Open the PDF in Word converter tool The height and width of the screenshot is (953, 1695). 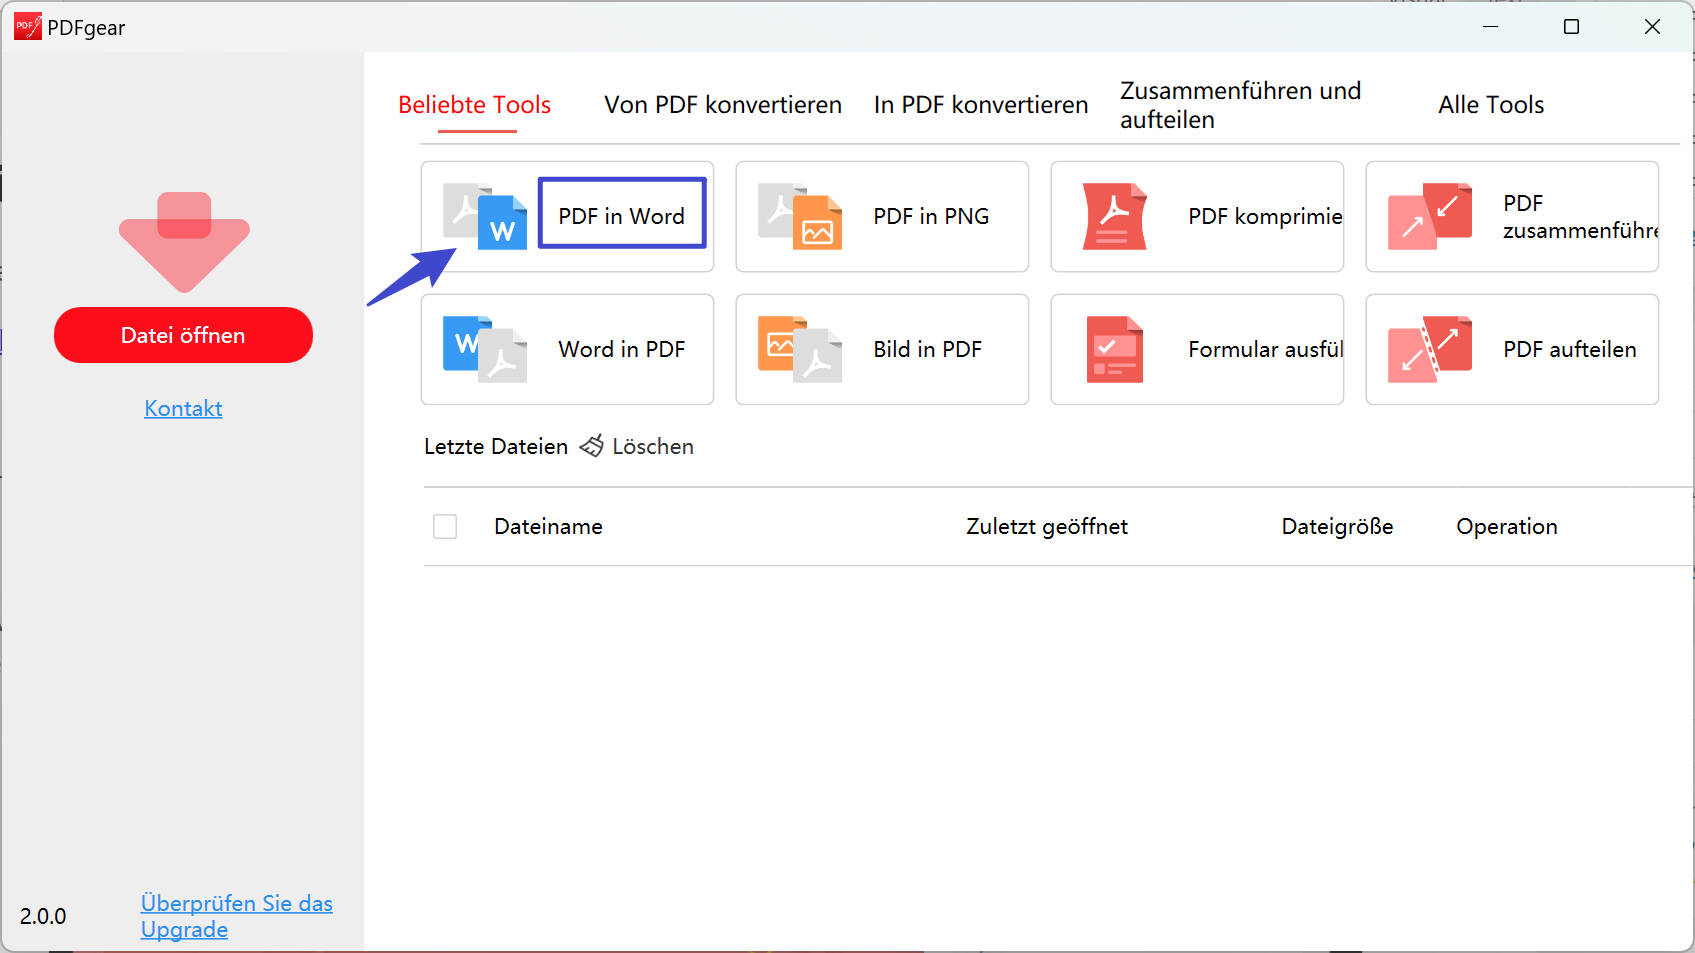[x=621, y=215]
